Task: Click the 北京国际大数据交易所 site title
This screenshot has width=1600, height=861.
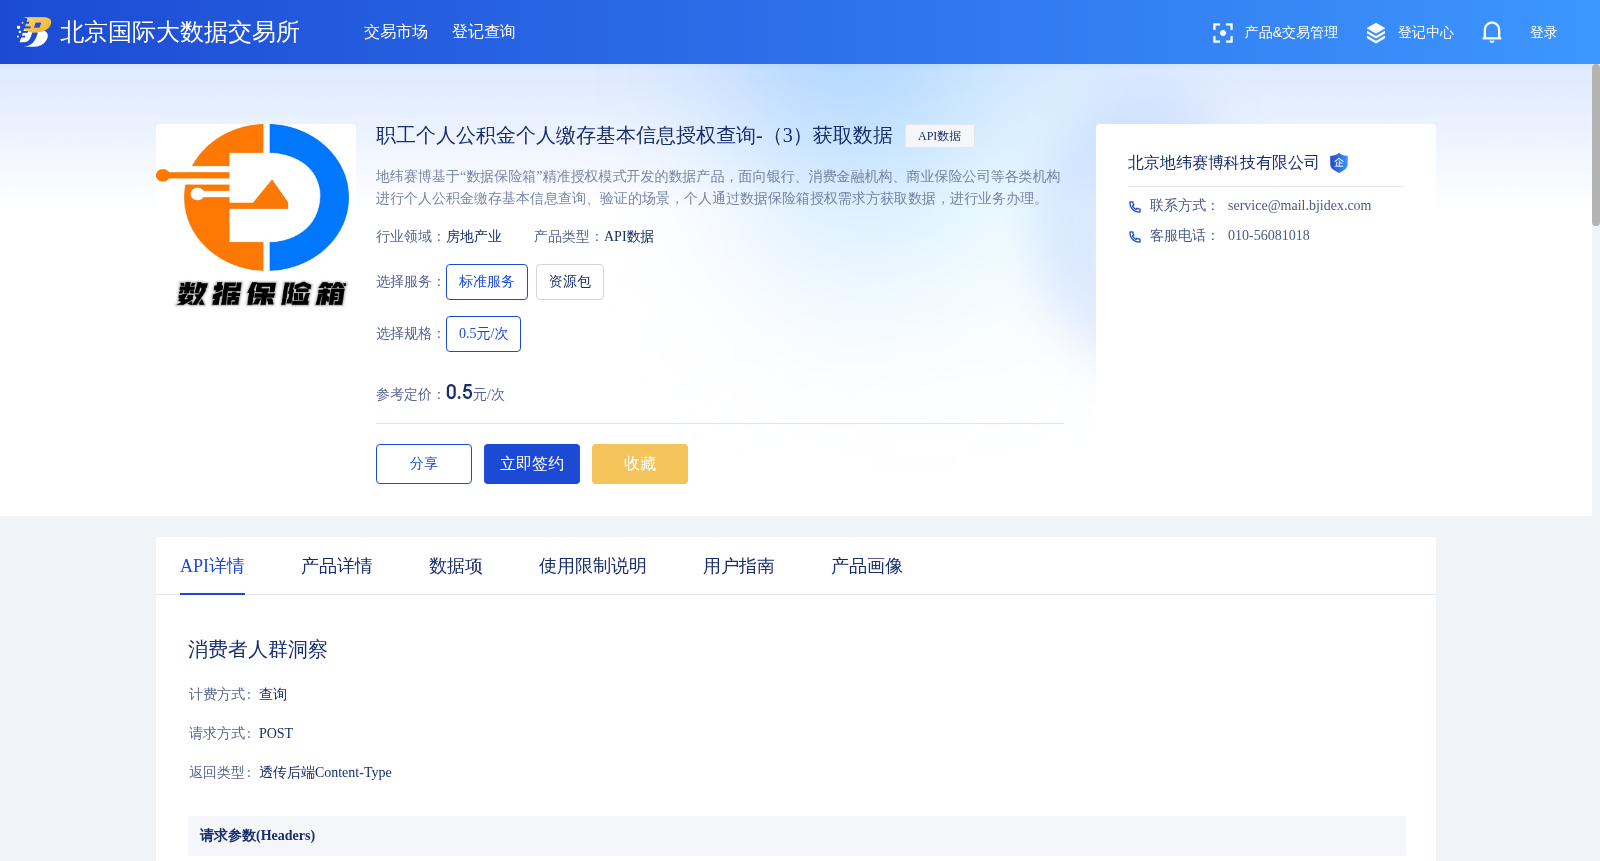Action: (x=180, y=32)
